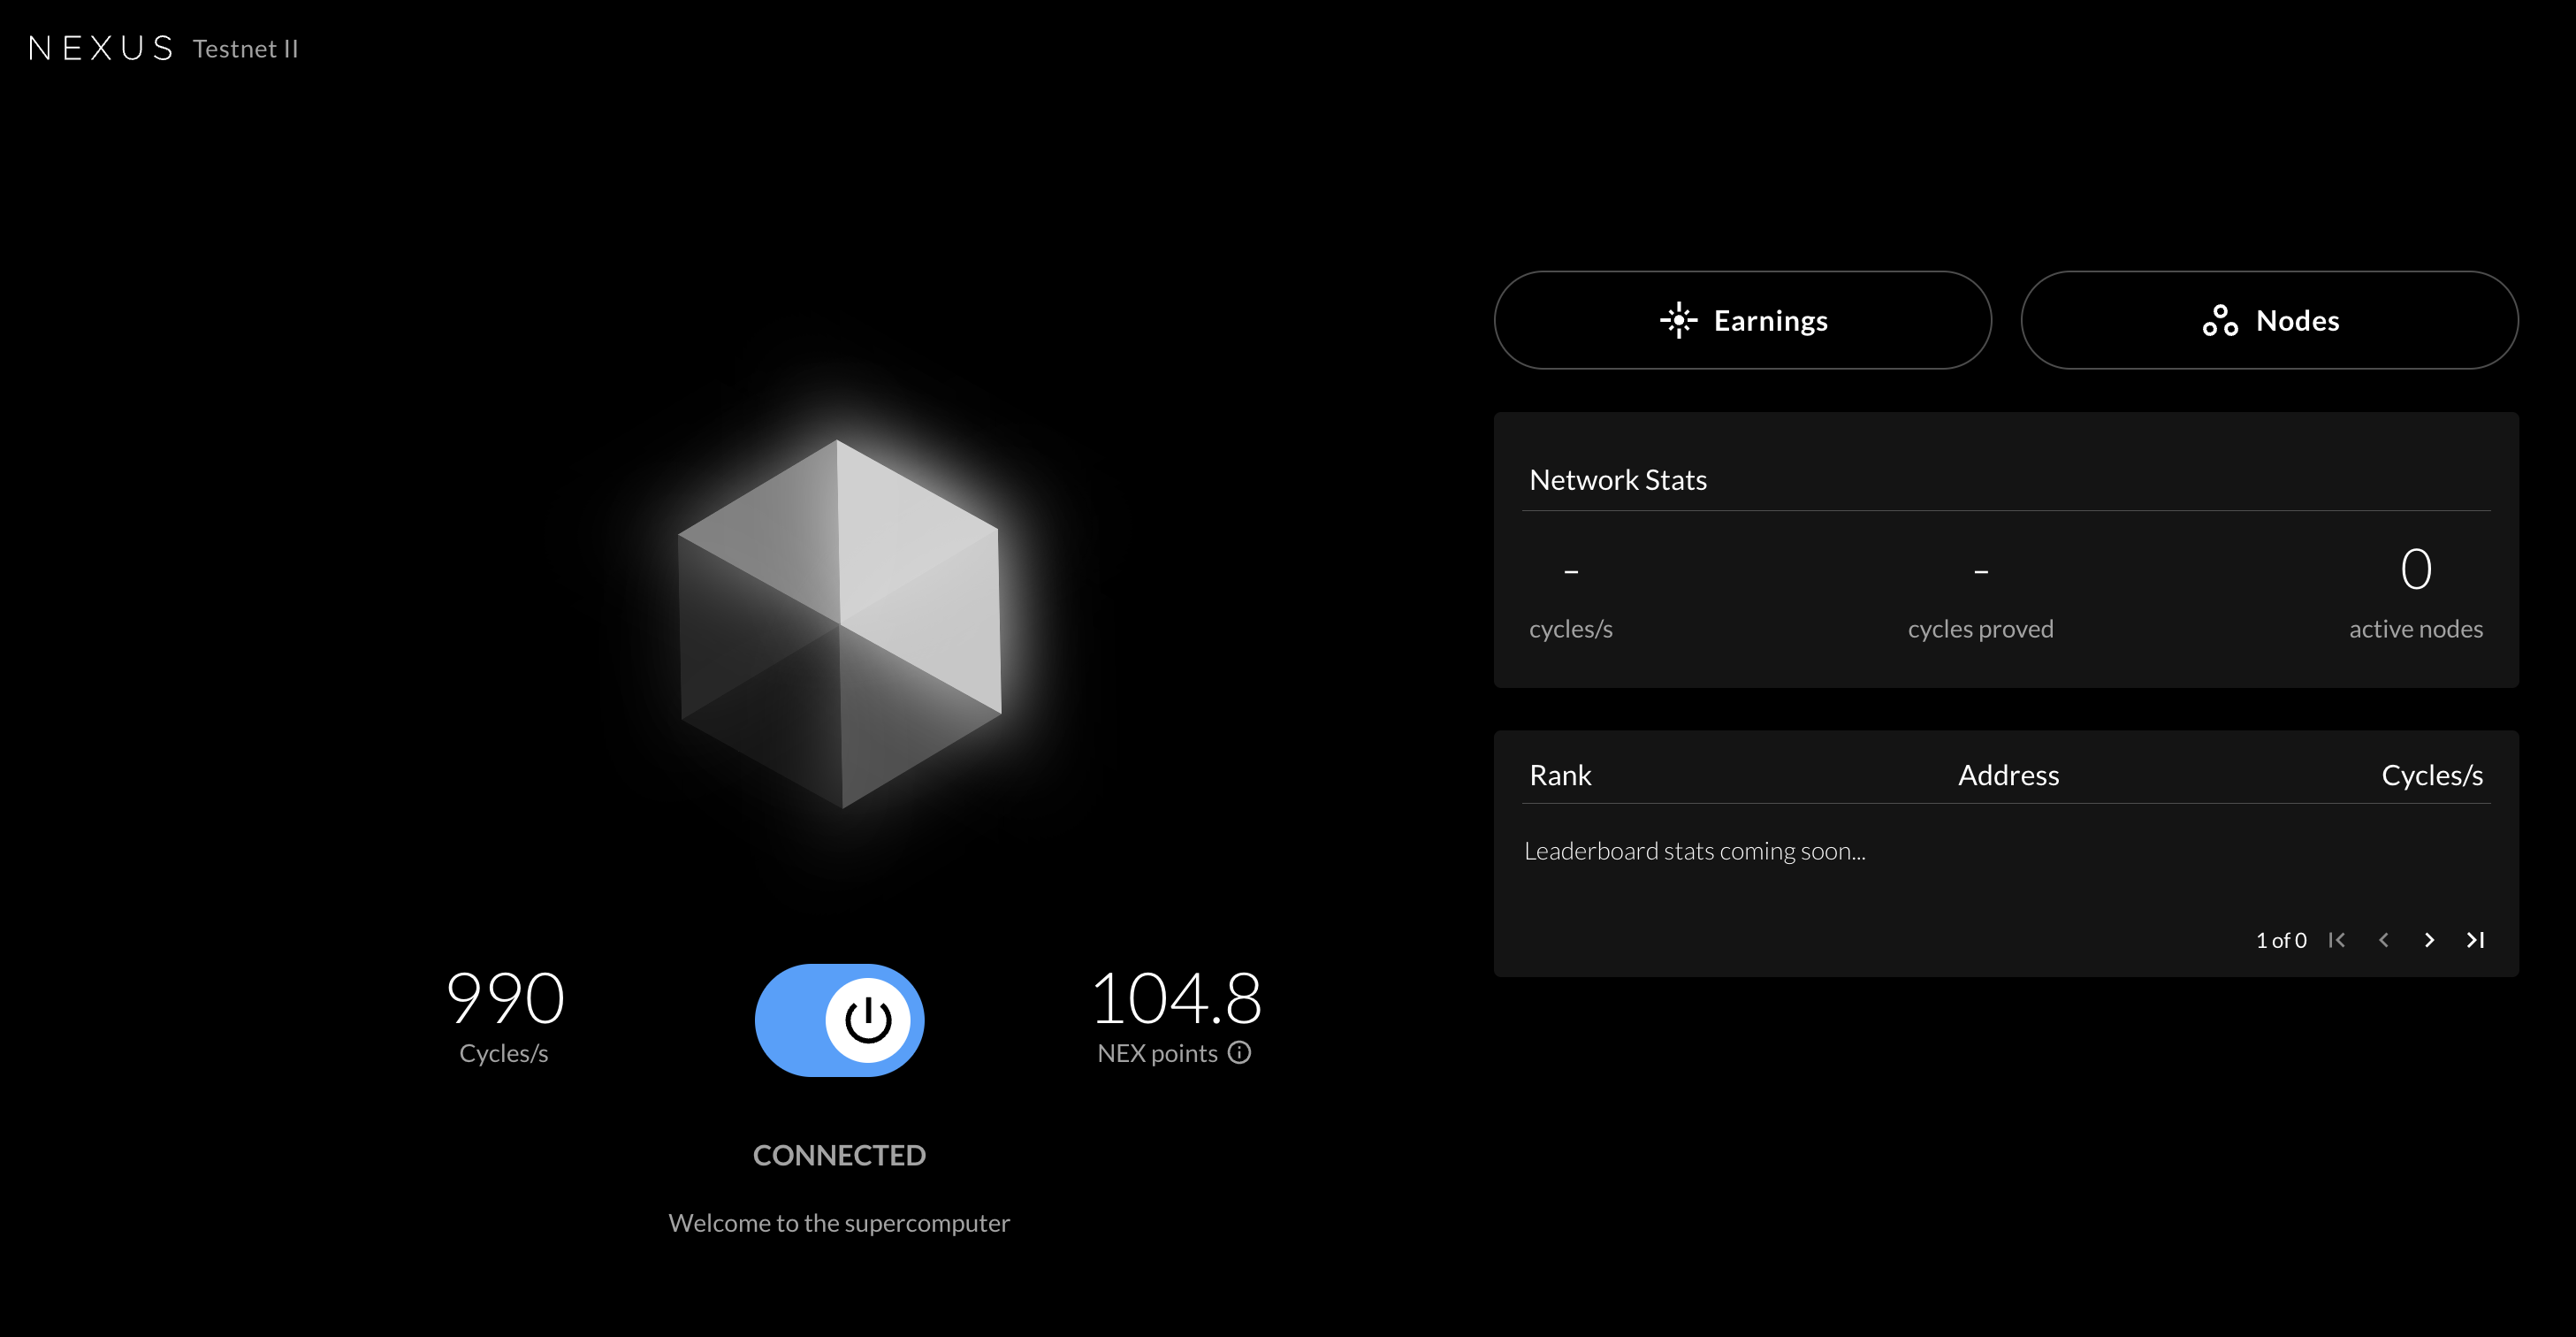Toggle the blue power connection switch
2576x1337 pixels.
click(839, 1020)
